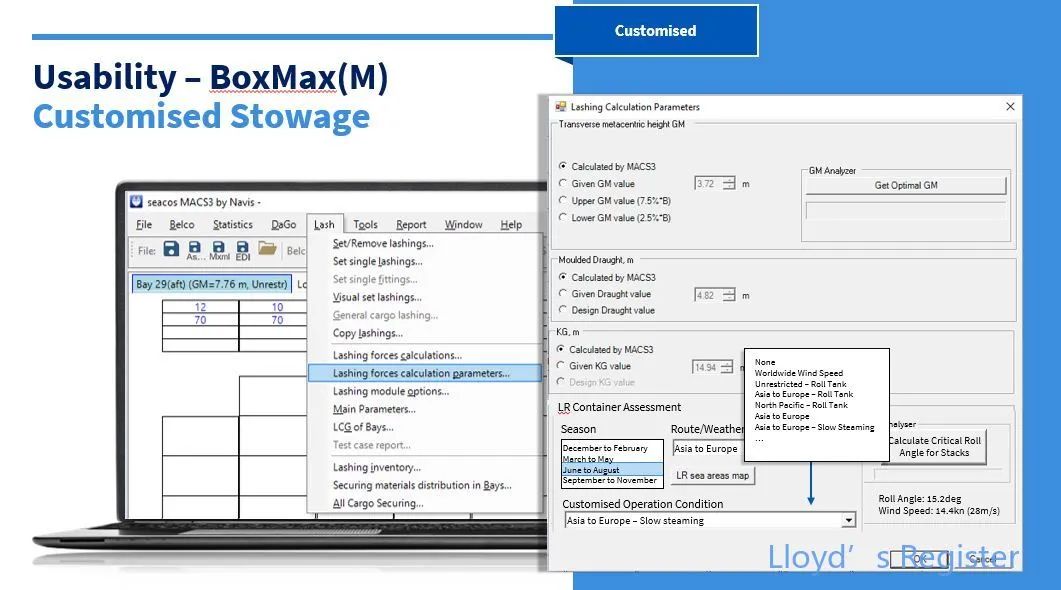Open the Tools menu
The height and width of the screenshot is (590, 1061).
[x=365, y=225]
